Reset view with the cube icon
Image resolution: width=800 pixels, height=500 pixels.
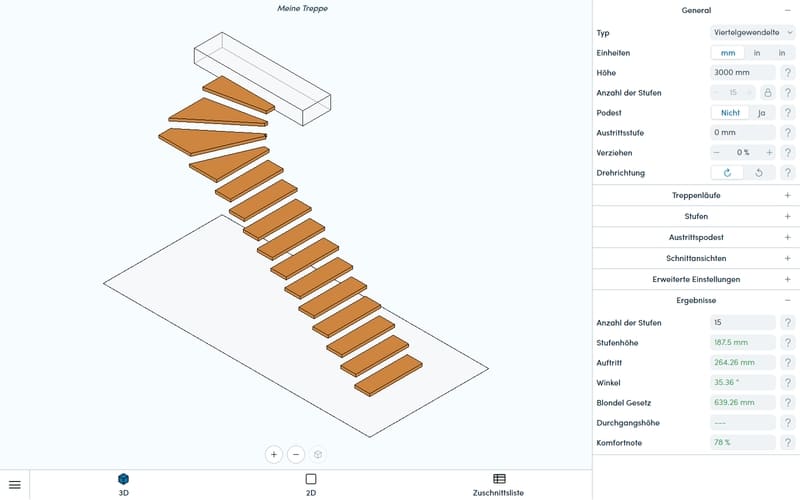[x=318, y=454]
